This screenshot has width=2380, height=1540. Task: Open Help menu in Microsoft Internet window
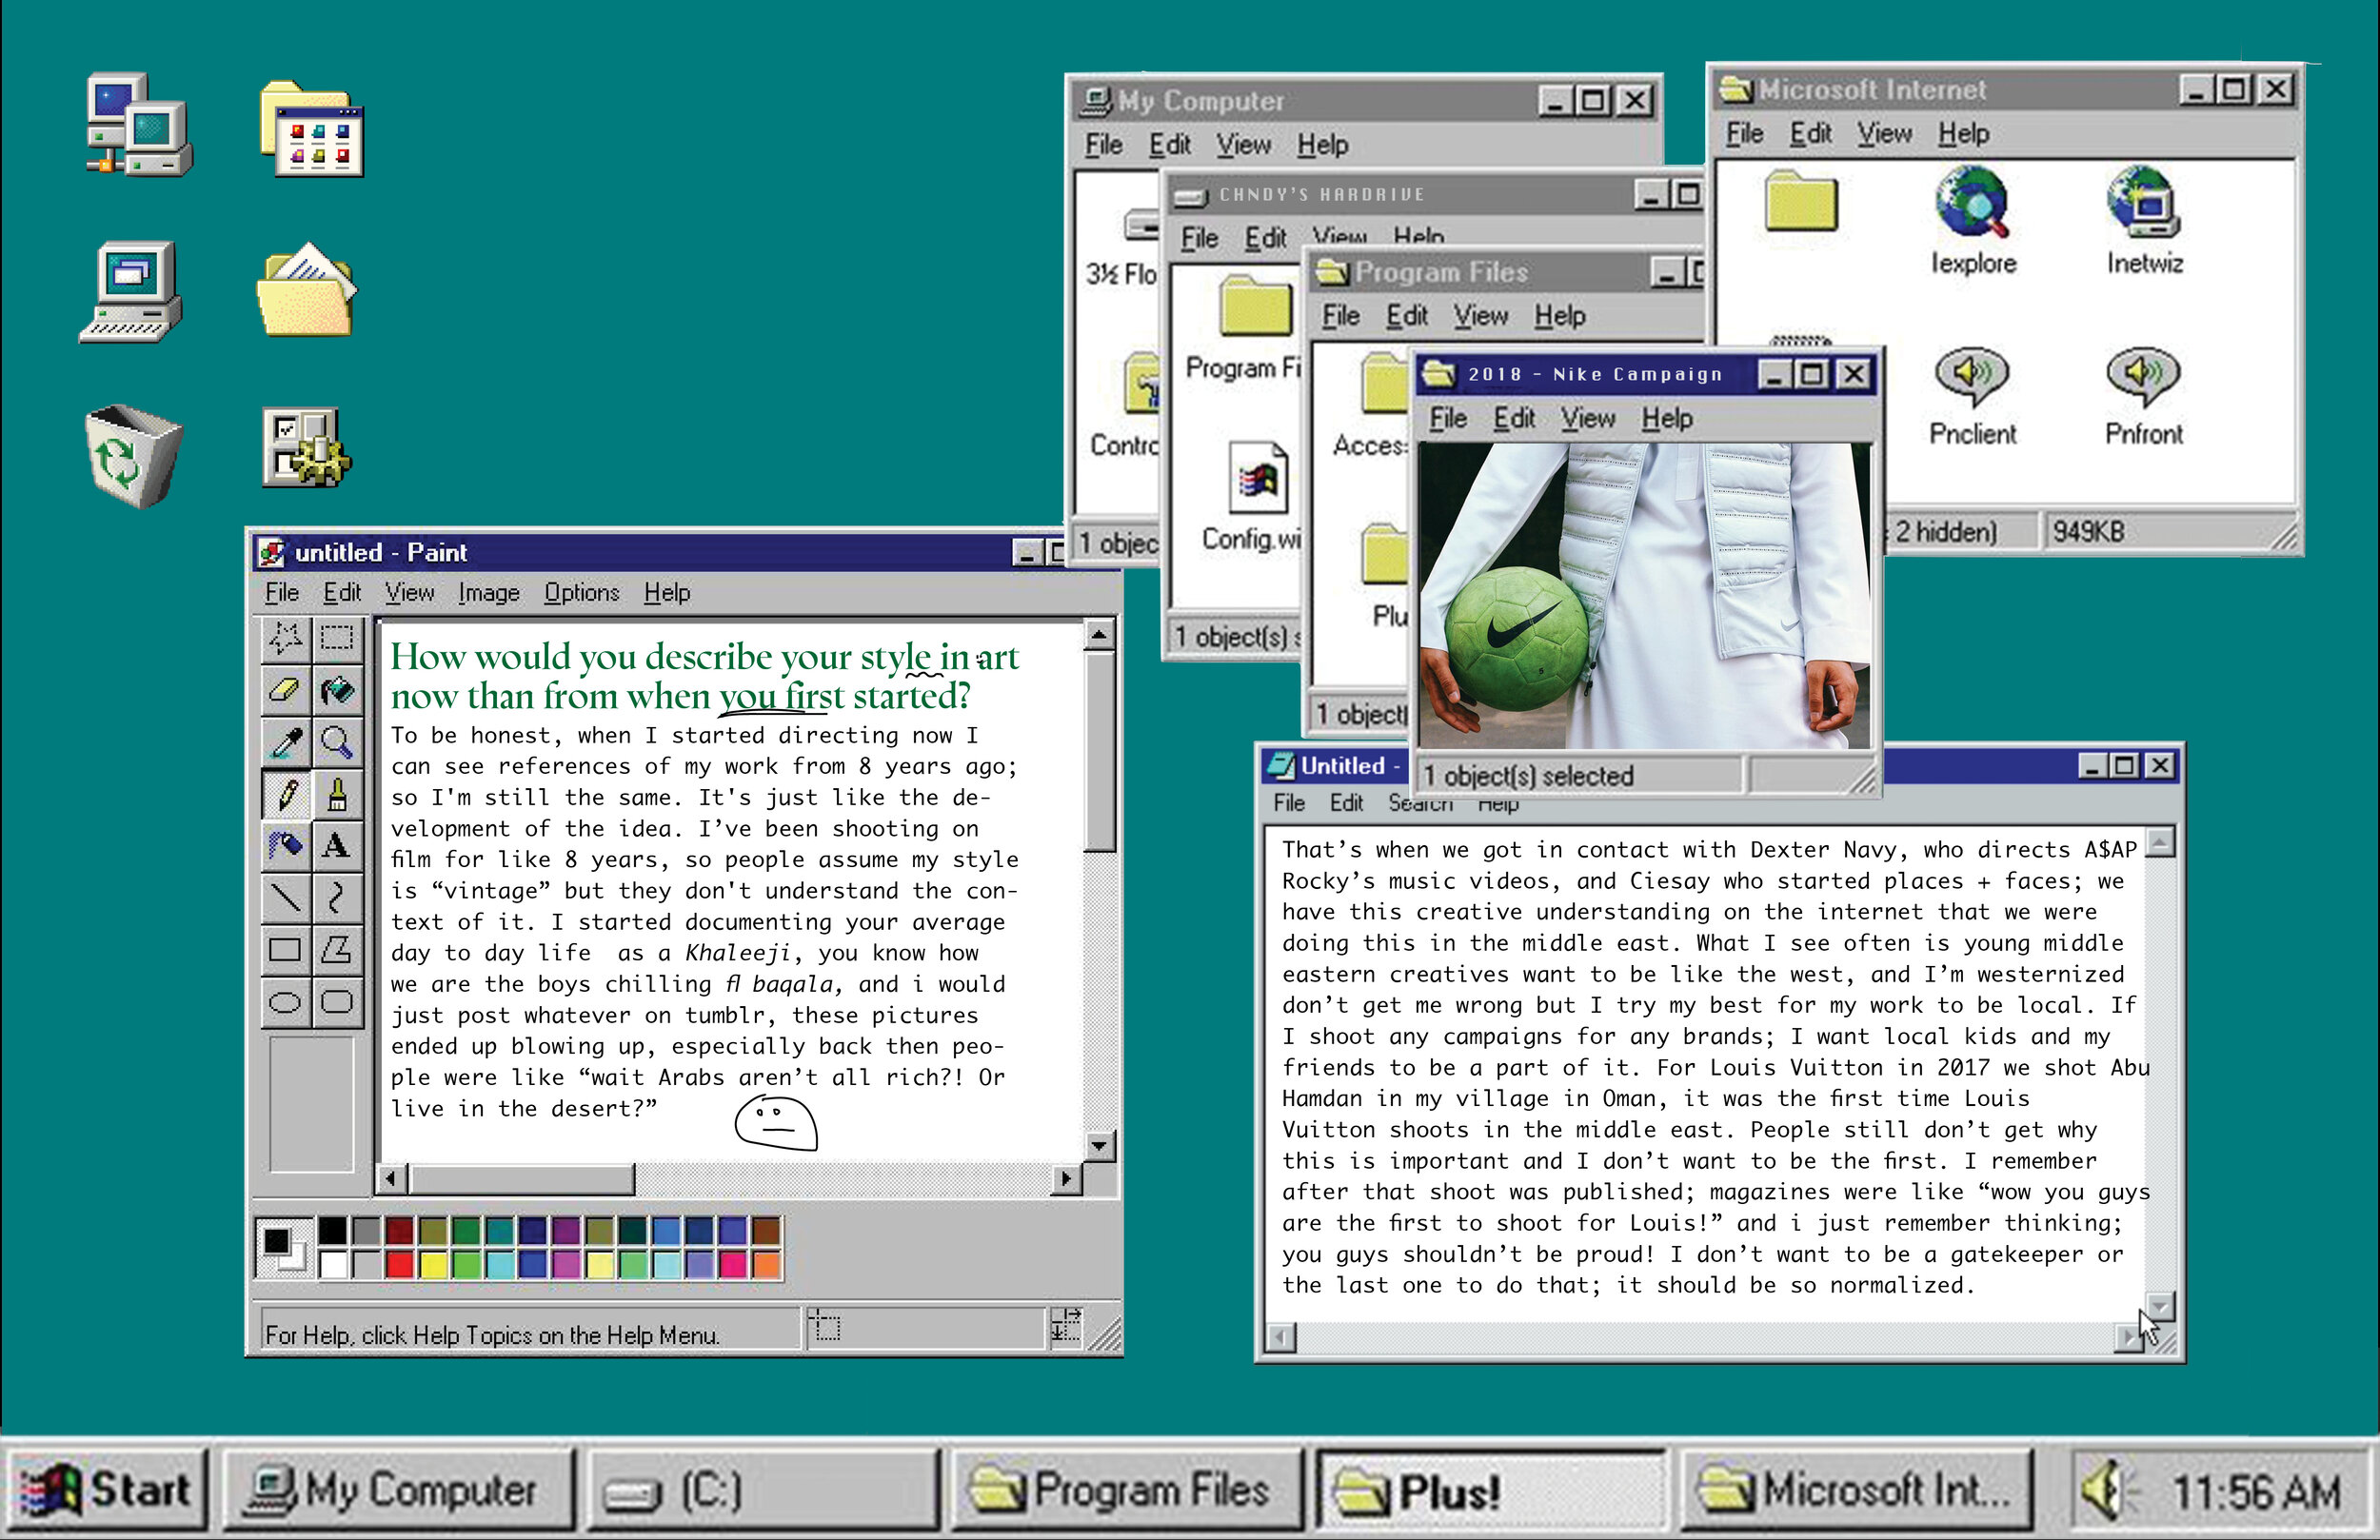1963,133
